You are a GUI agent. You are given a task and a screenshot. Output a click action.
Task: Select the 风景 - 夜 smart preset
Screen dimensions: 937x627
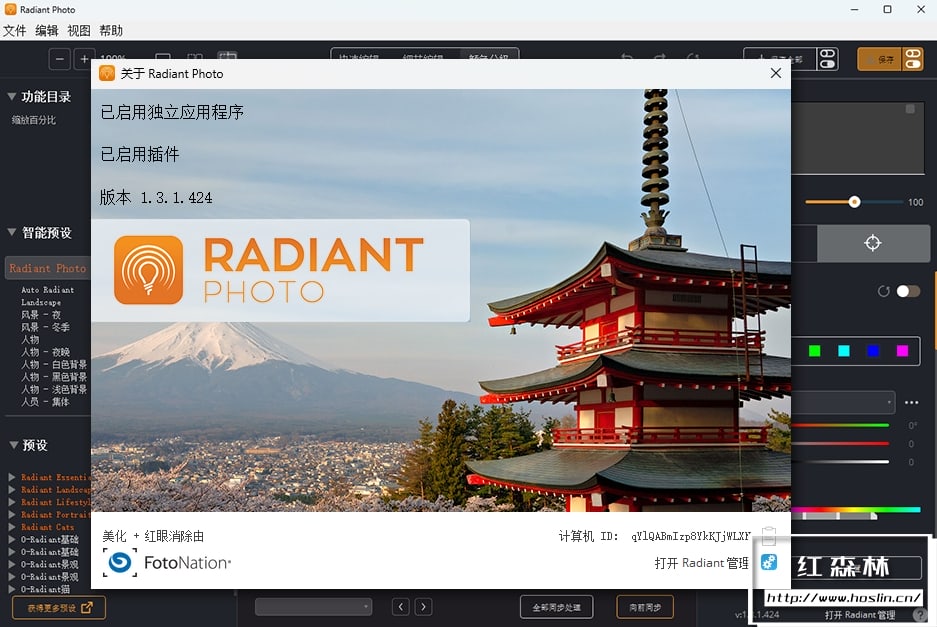point(41,314)
